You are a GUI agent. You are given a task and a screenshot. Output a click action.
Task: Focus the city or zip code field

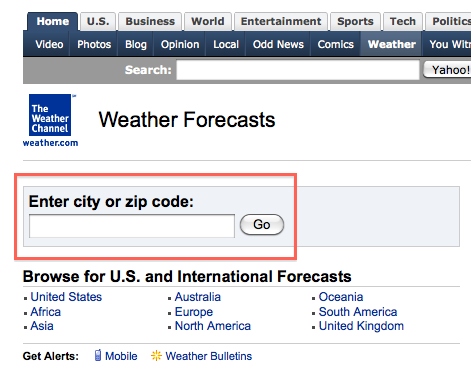pos(132,226)
